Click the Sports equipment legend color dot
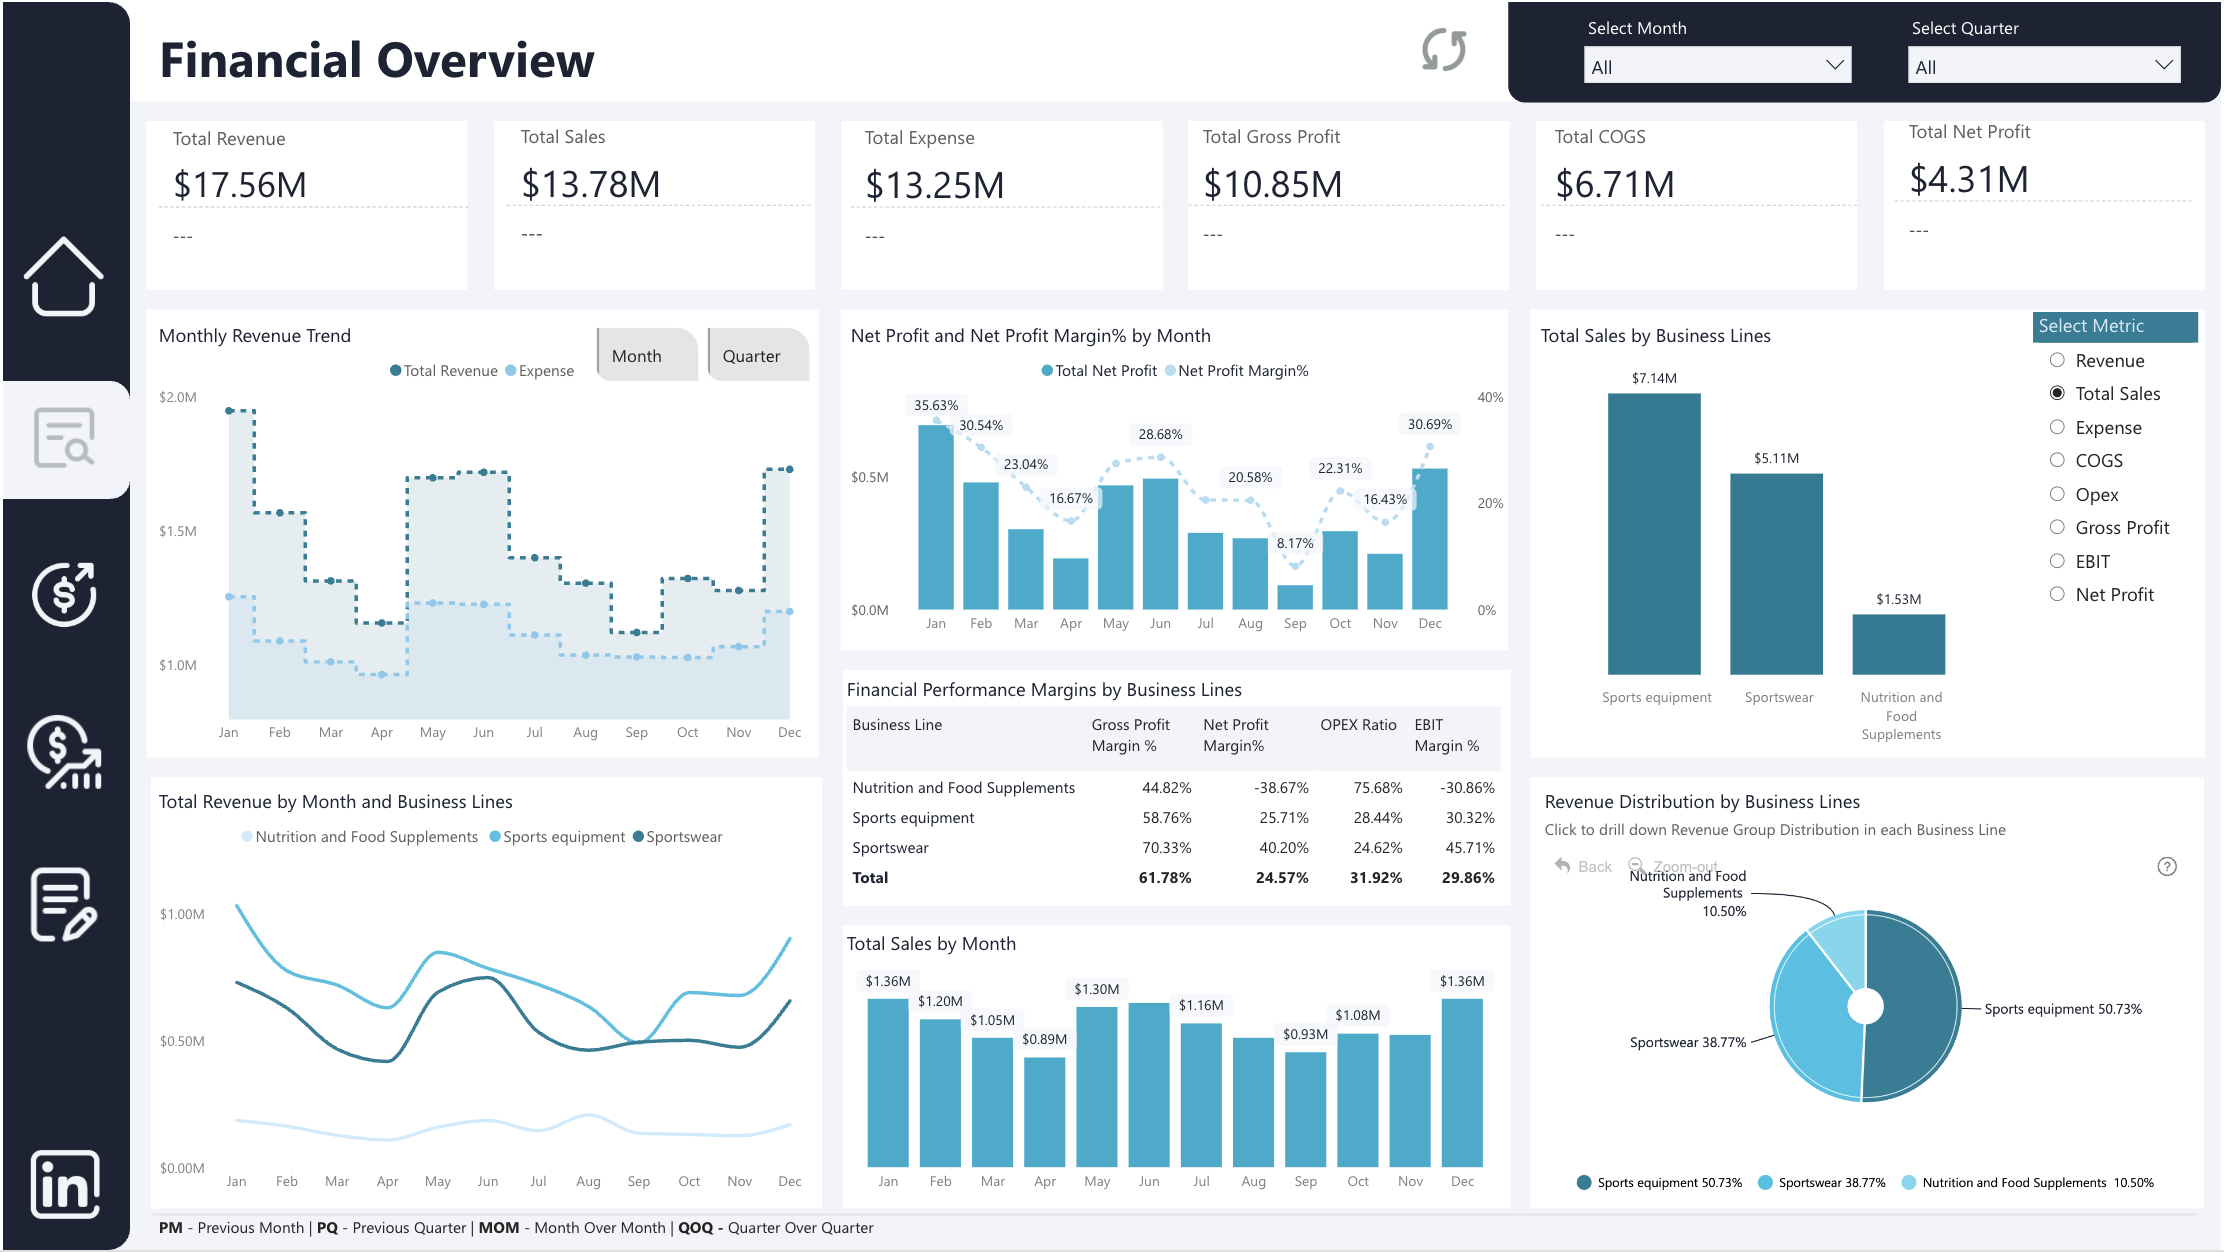Image resolution: width=2224 pixels, height=1252 pixels. click(1584, 1182)
